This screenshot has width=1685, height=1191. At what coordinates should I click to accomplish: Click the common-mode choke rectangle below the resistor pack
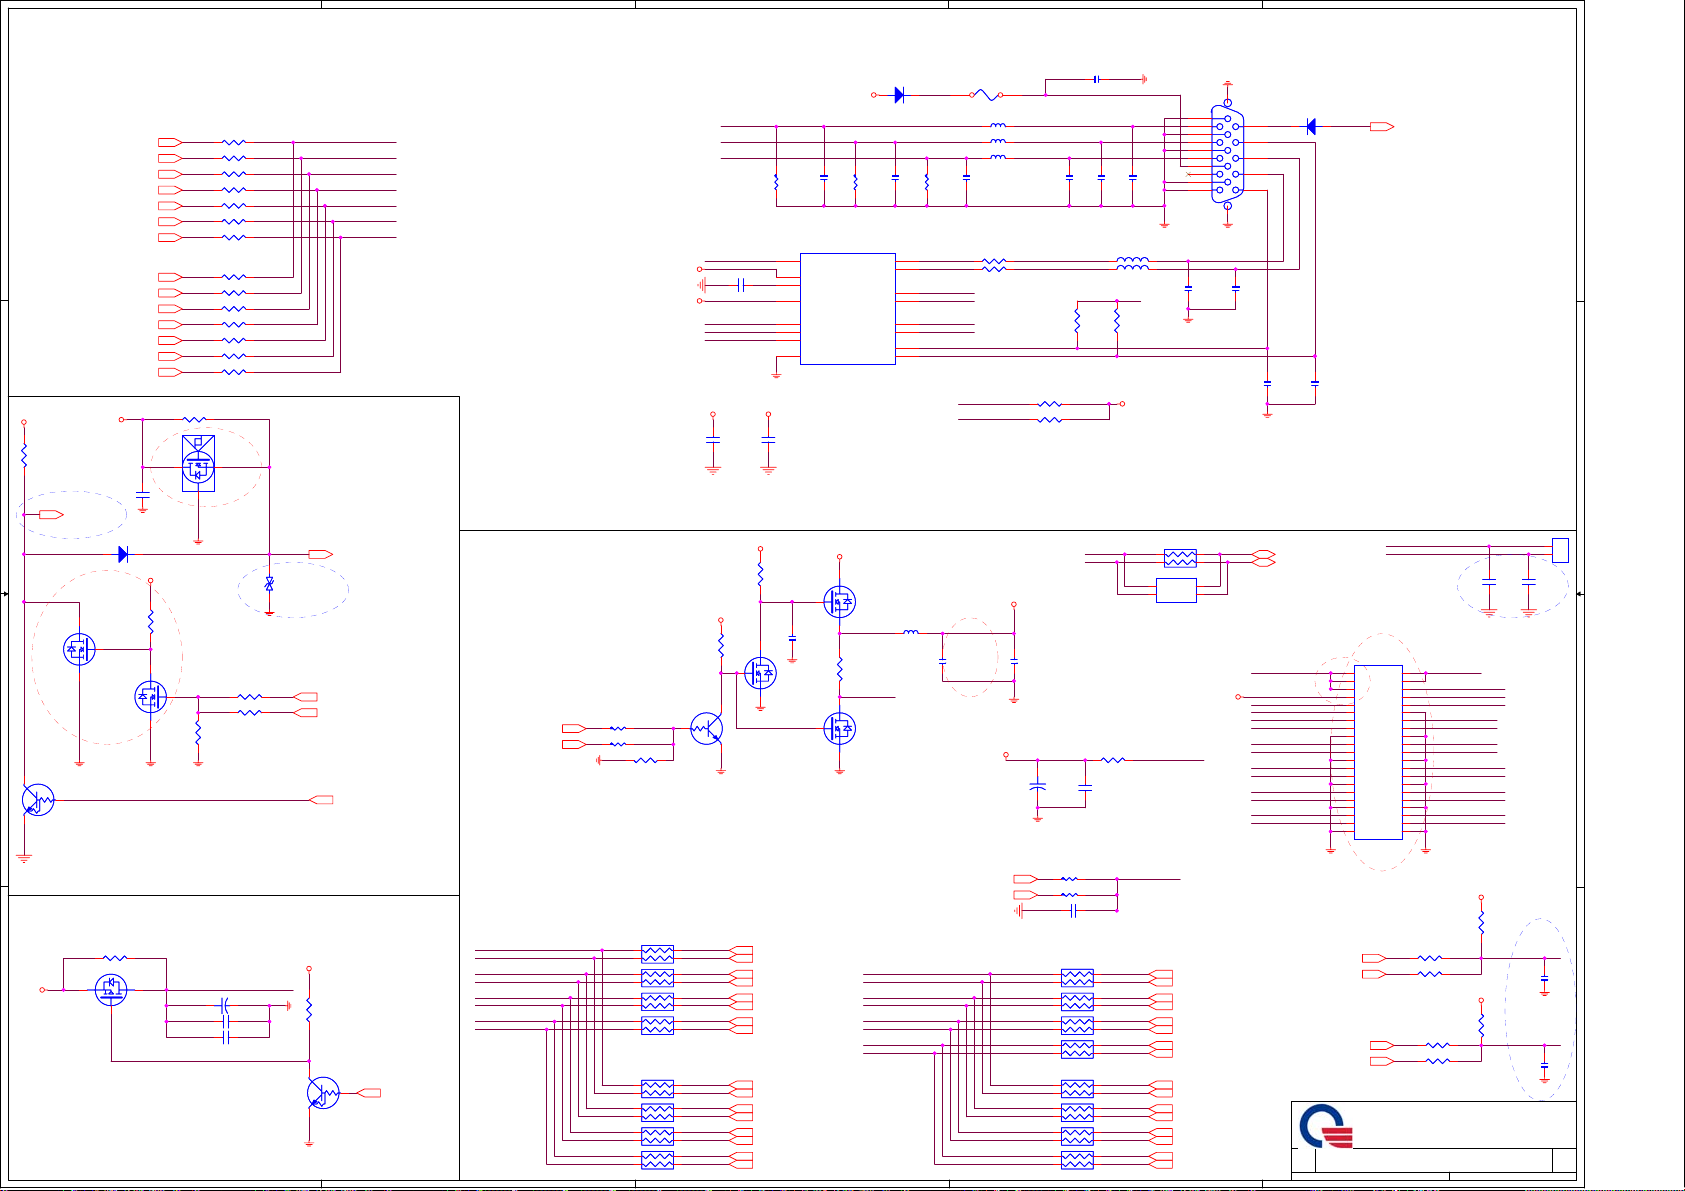[1176, 590]
